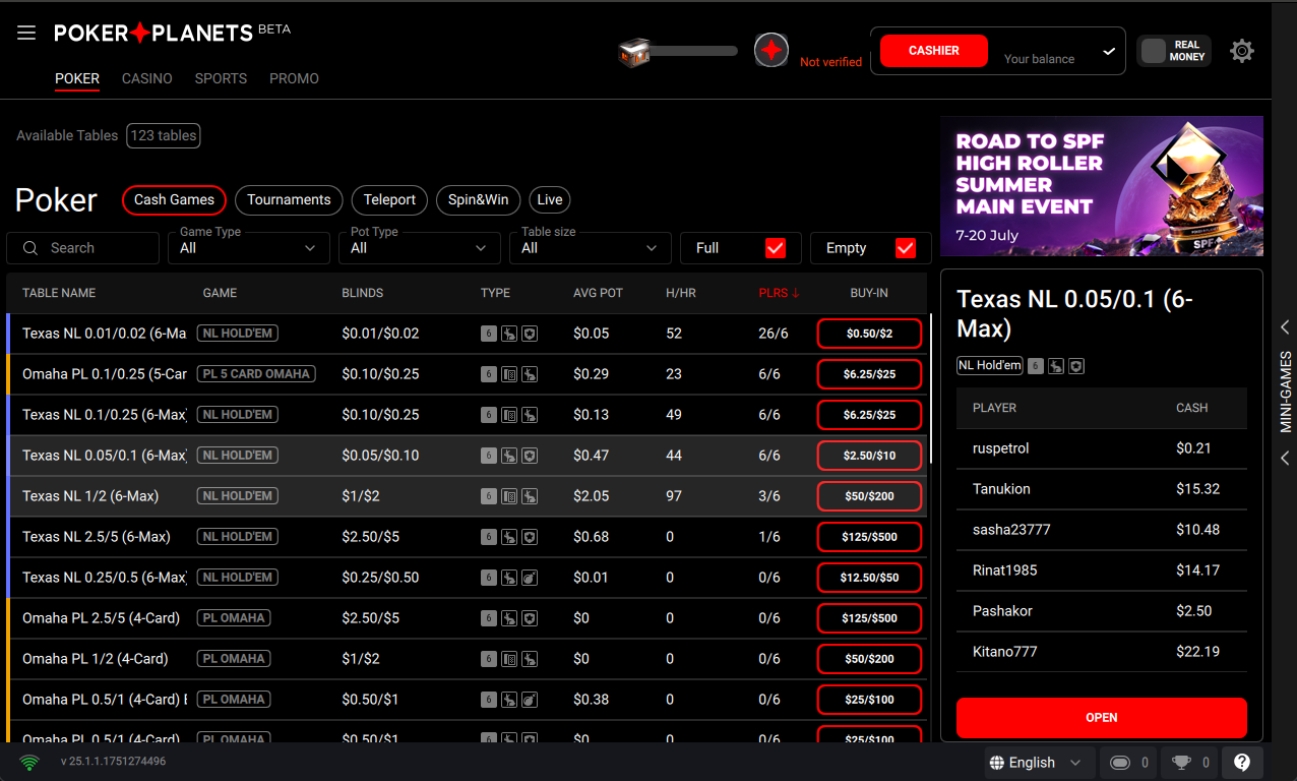Switch to the Casino tab
This screenshot has width=1297, height=781.
[x=147, y=78]
